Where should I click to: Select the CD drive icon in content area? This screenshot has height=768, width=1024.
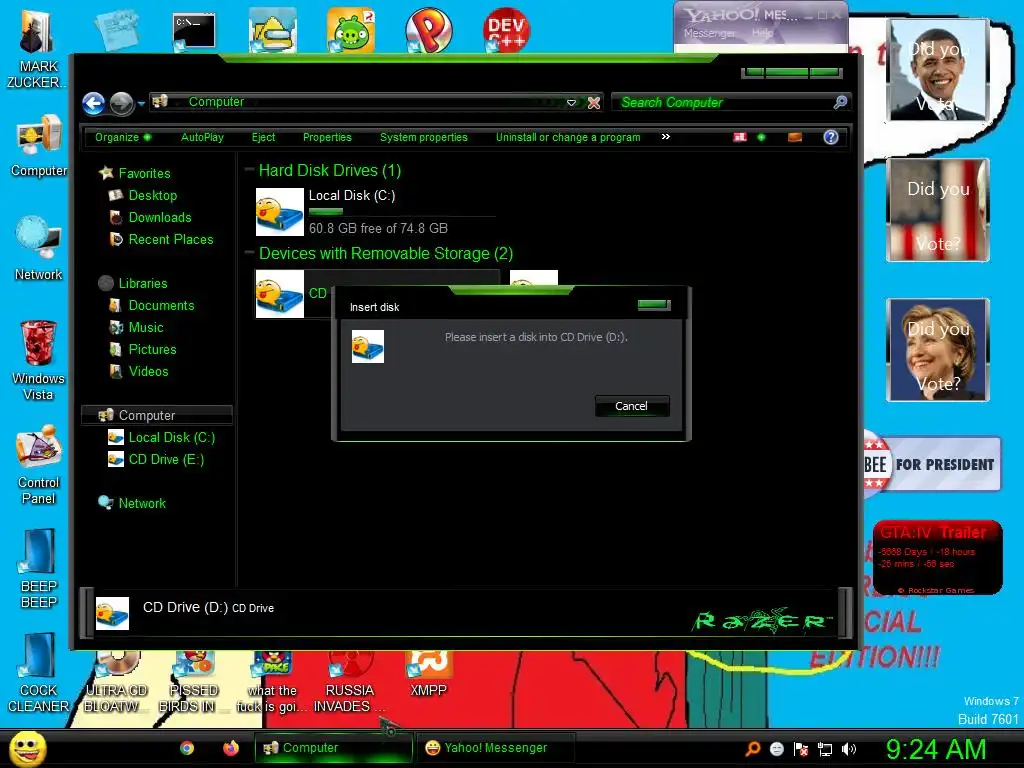(x=280, y=294)
